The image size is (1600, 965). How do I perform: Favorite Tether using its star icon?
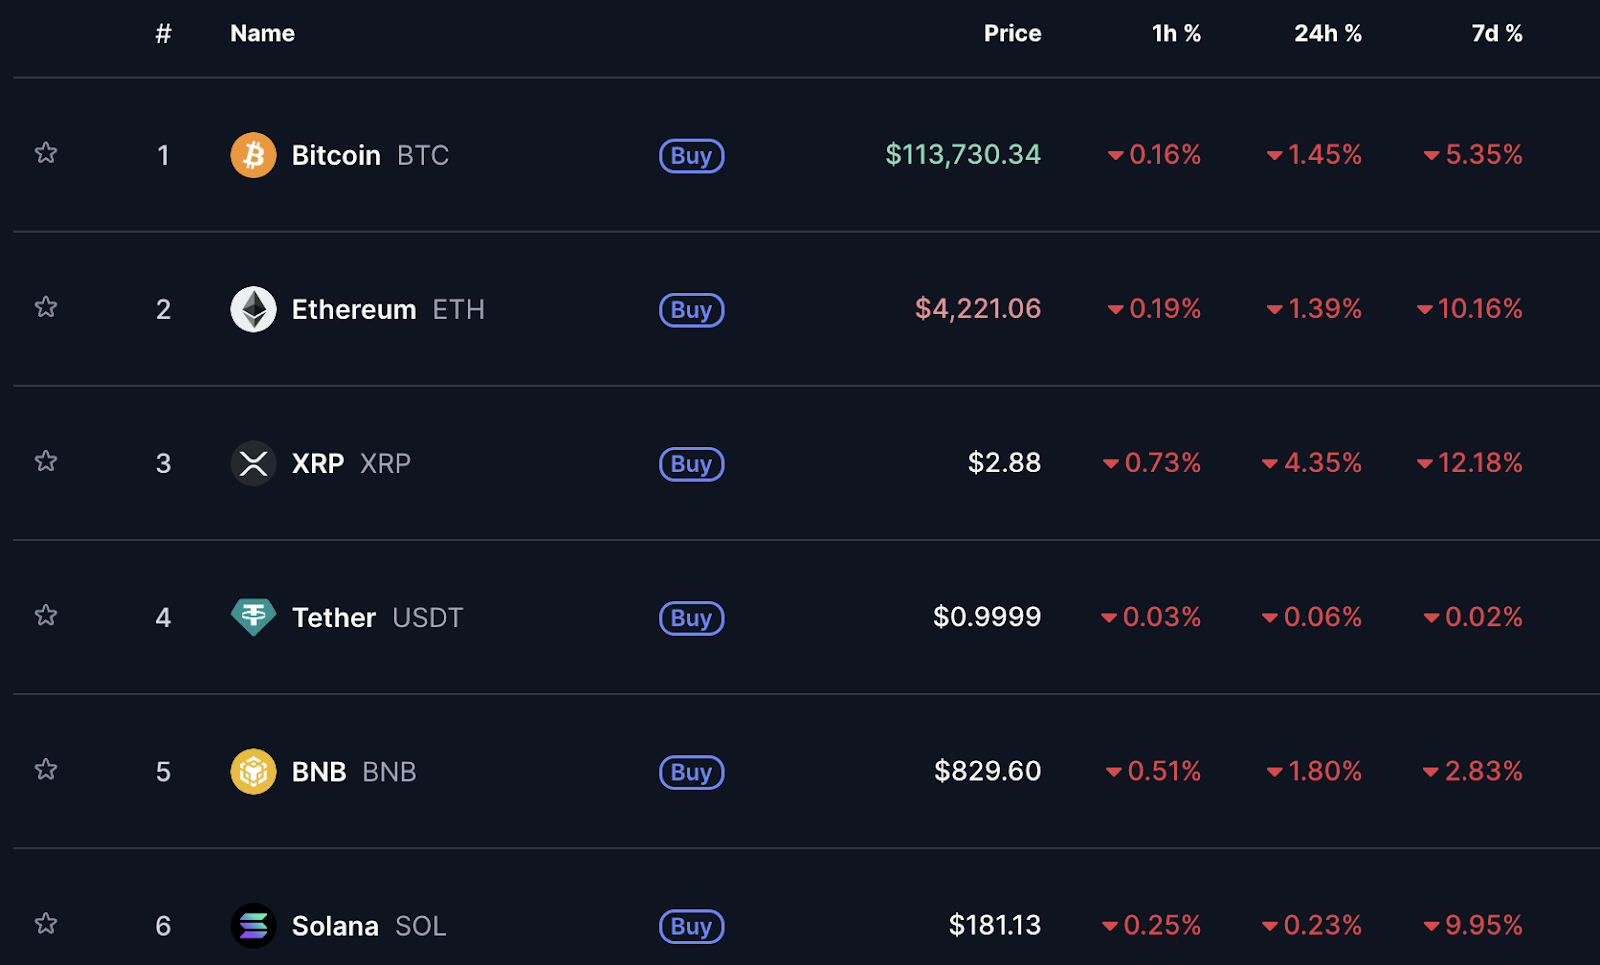click(x=46, y=615)
